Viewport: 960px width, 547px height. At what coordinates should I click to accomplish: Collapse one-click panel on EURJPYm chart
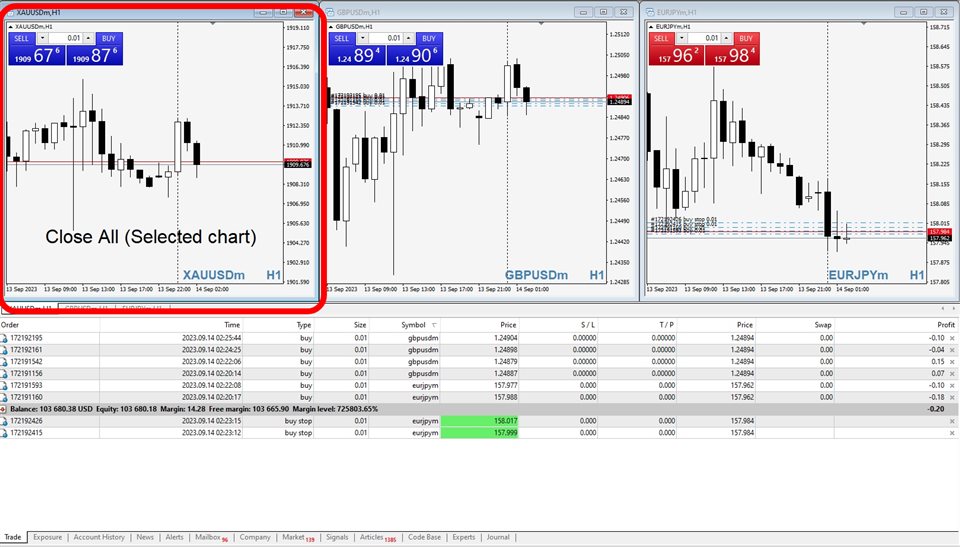click(x=651, y=27)
